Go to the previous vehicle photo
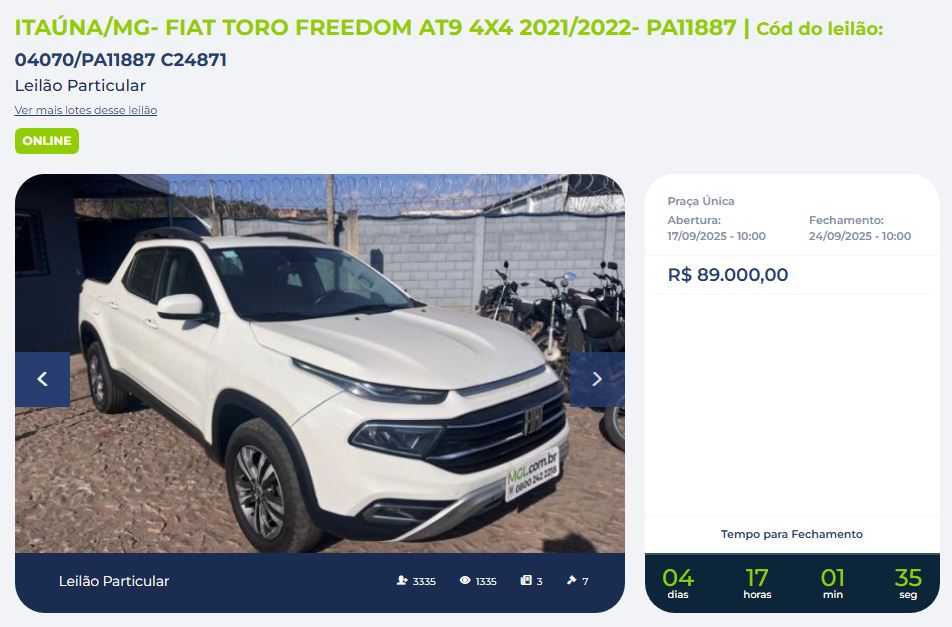The width and height of the screenshot is (952, 627). tap(42, 379)
